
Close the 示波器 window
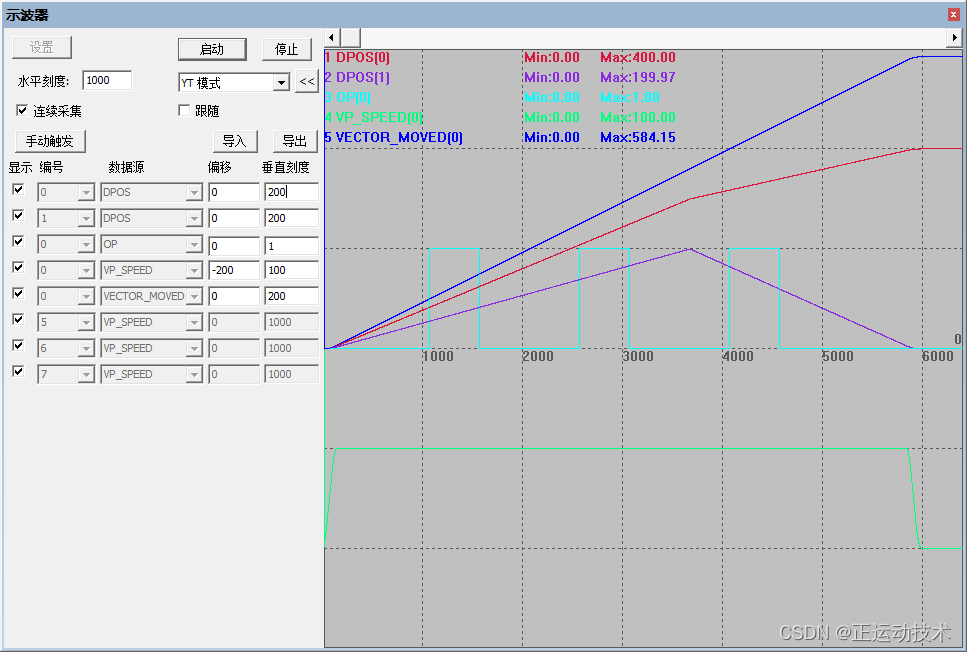tap(953, 14)
